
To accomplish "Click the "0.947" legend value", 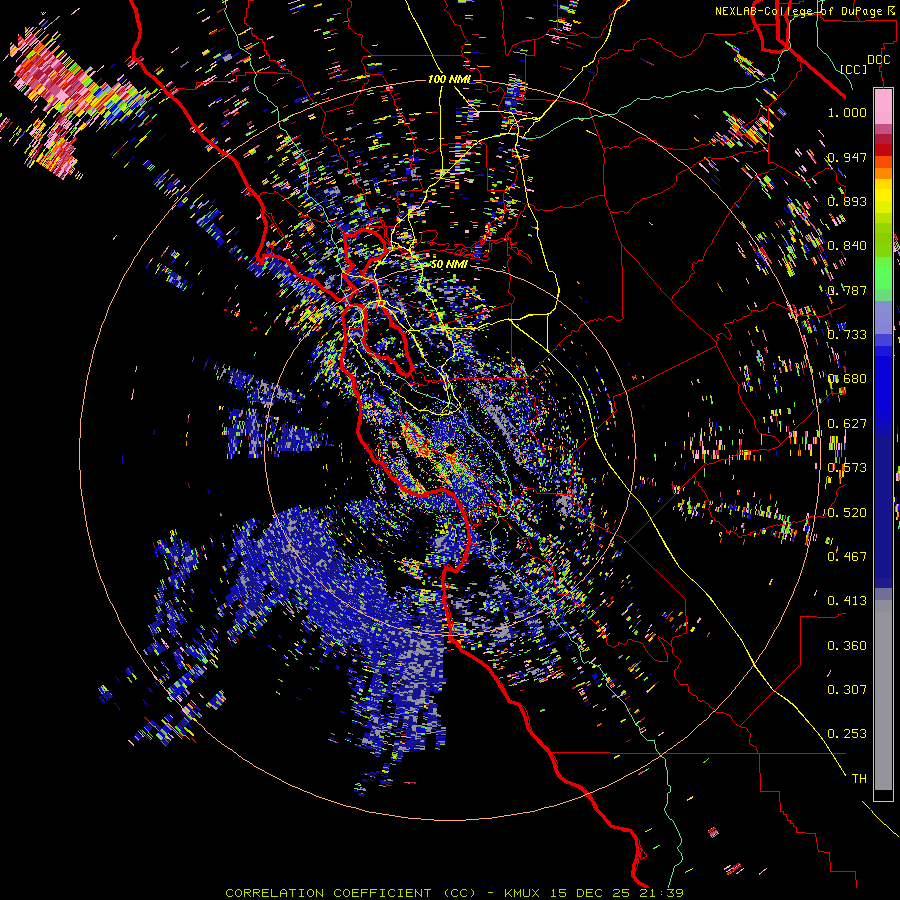I will pos(847,157).
